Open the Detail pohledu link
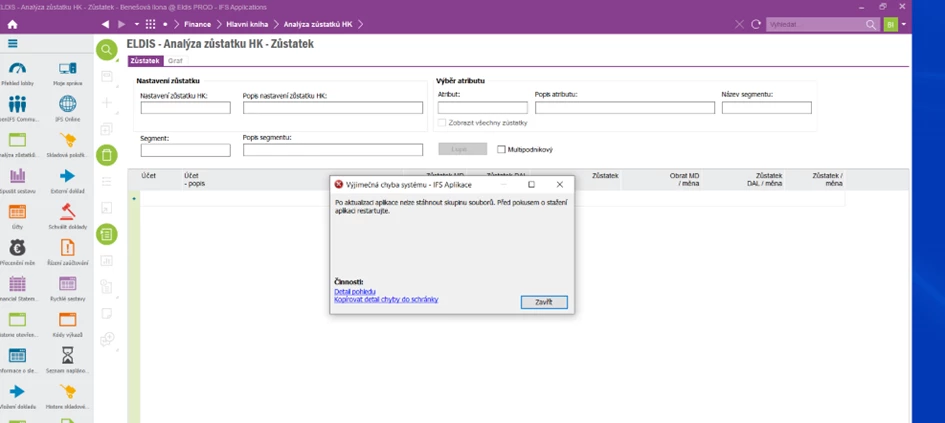Viewport: 945px width, 423px height. [x=355, y=292]
